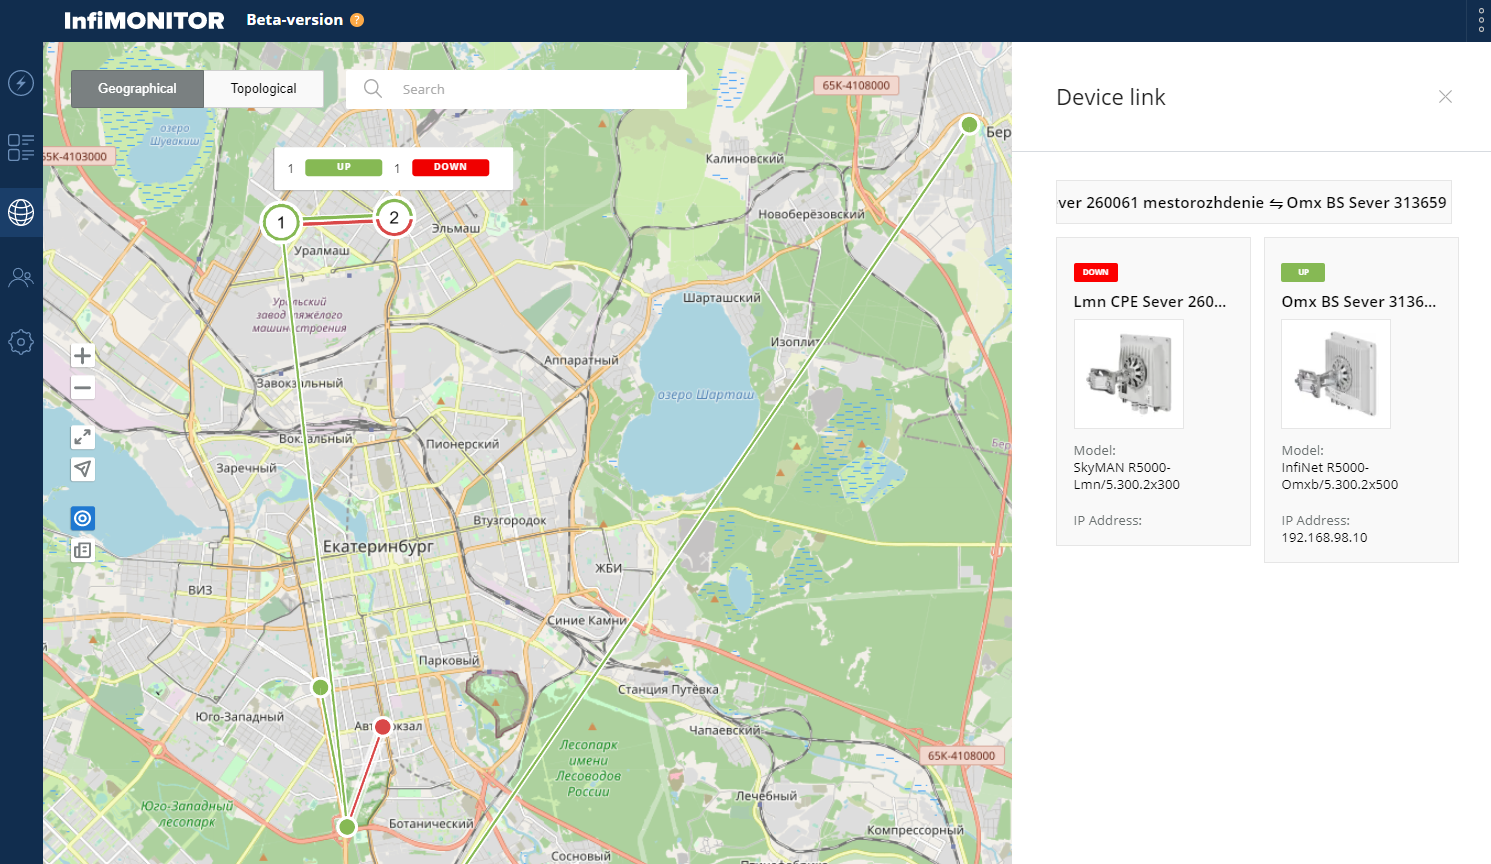Click the DOWN badge on Lmn CPE card

coord(1095,272)
